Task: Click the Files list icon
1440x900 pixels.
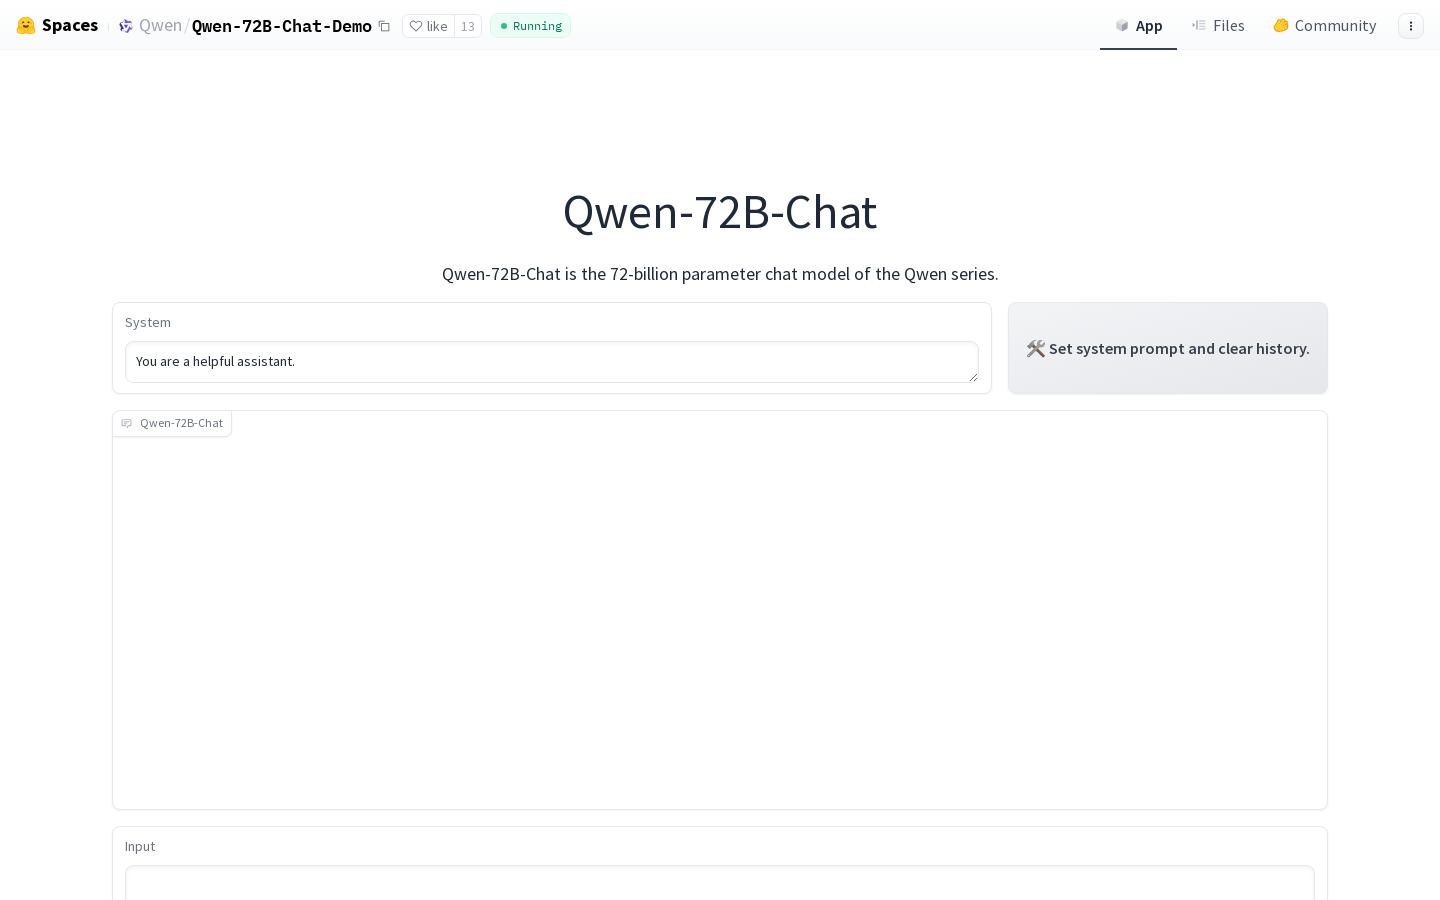Action: 1199,25
